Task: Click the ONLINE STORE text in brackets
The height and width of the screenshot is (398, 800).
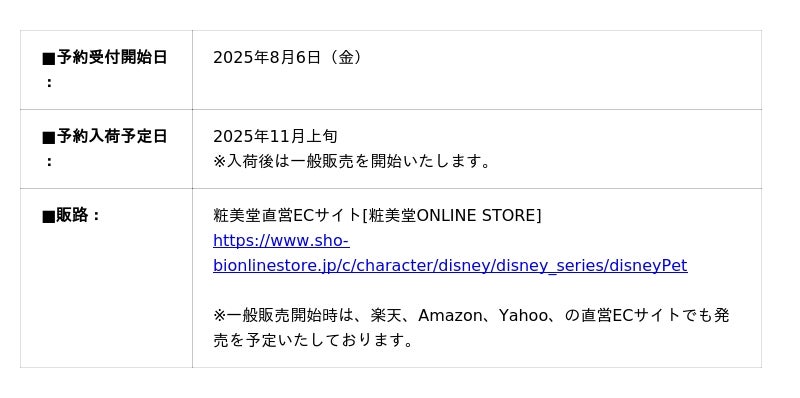Action: pos(476,215)
